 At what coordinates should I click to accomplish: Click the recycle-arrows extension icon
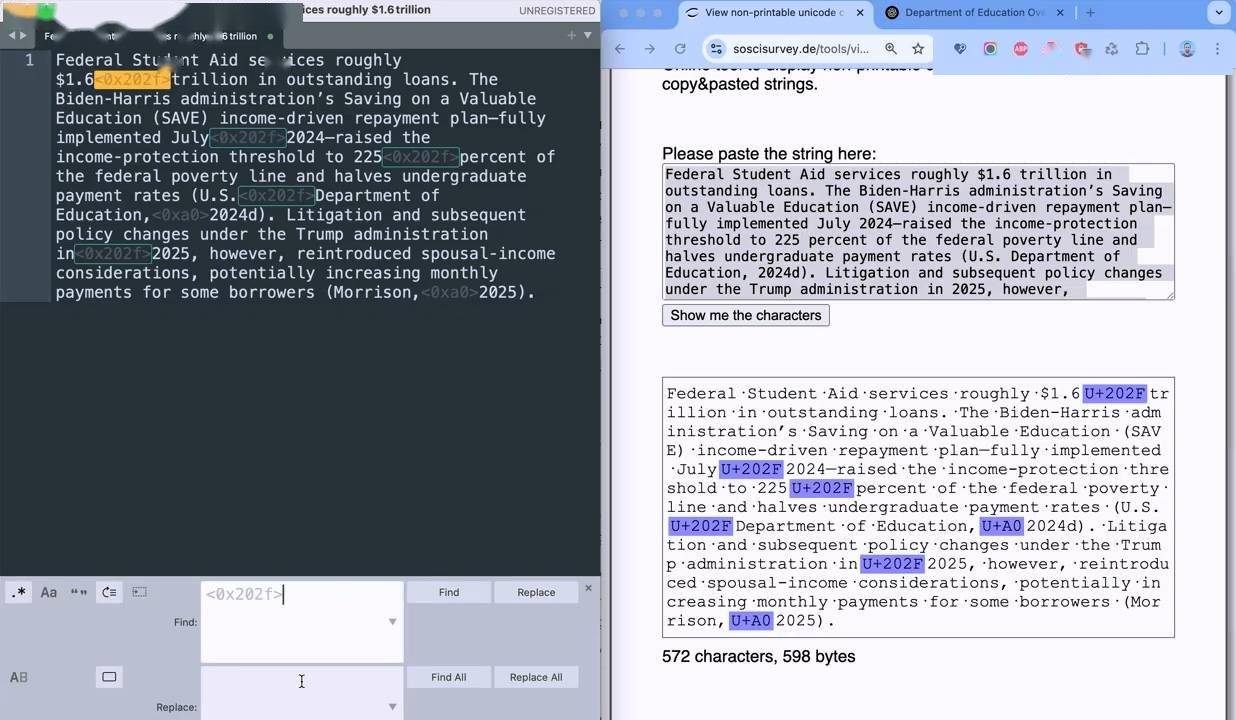pos(1111,48)
